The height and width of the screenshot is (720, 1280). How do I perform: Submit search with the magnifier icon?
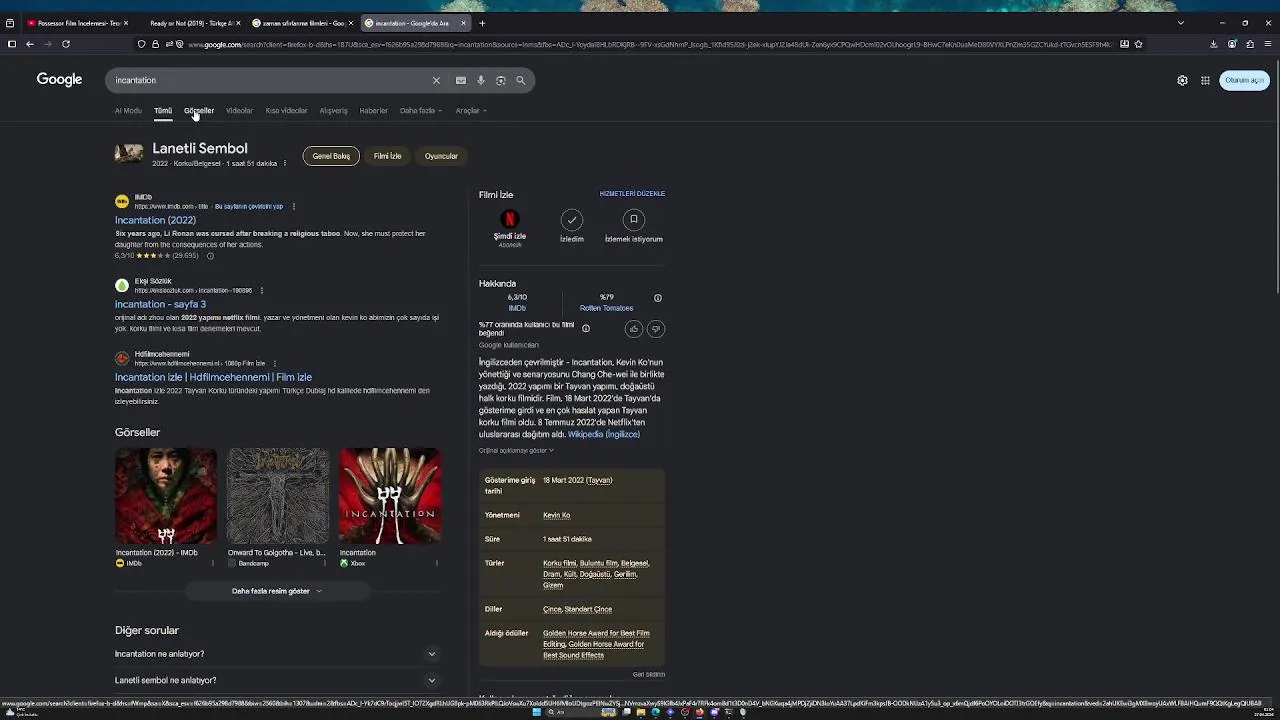521,80
